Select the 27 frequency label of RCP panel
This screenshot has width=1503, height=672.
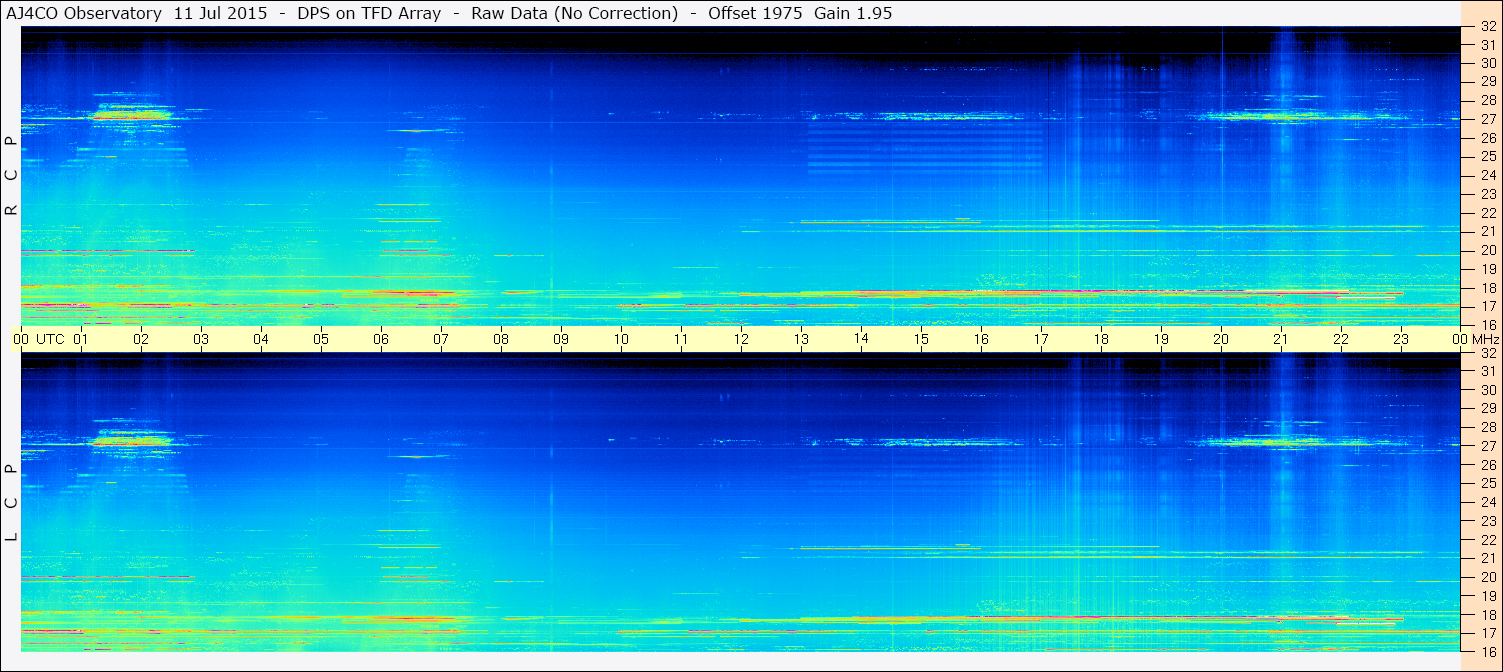pos(1487,119)
